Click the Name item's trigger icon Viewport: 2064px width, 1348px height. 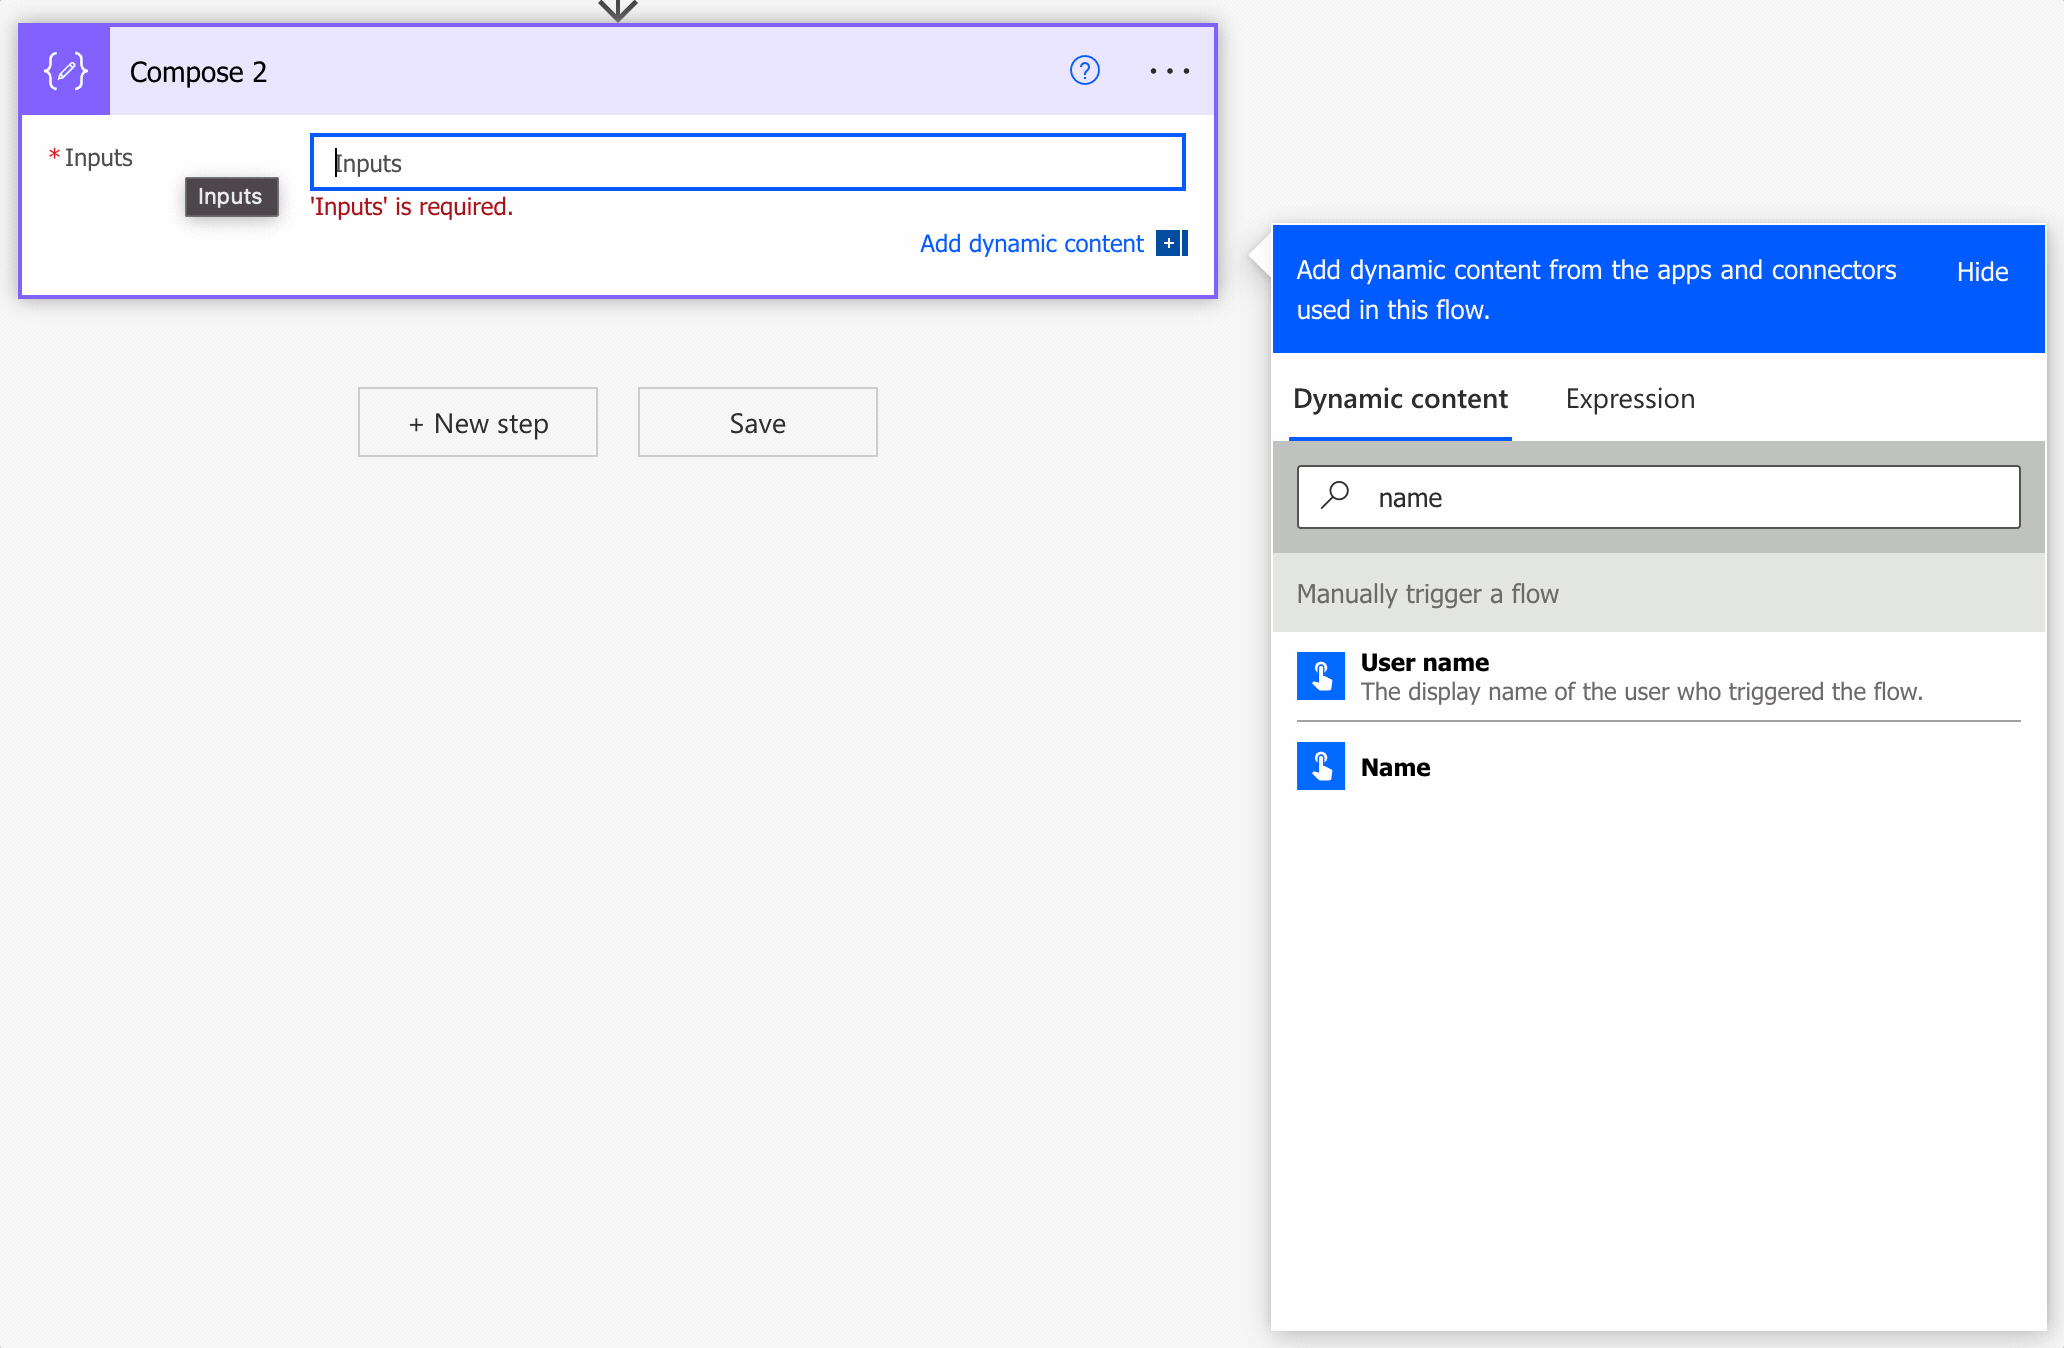pyautogui.click(x=1320, y=766)
